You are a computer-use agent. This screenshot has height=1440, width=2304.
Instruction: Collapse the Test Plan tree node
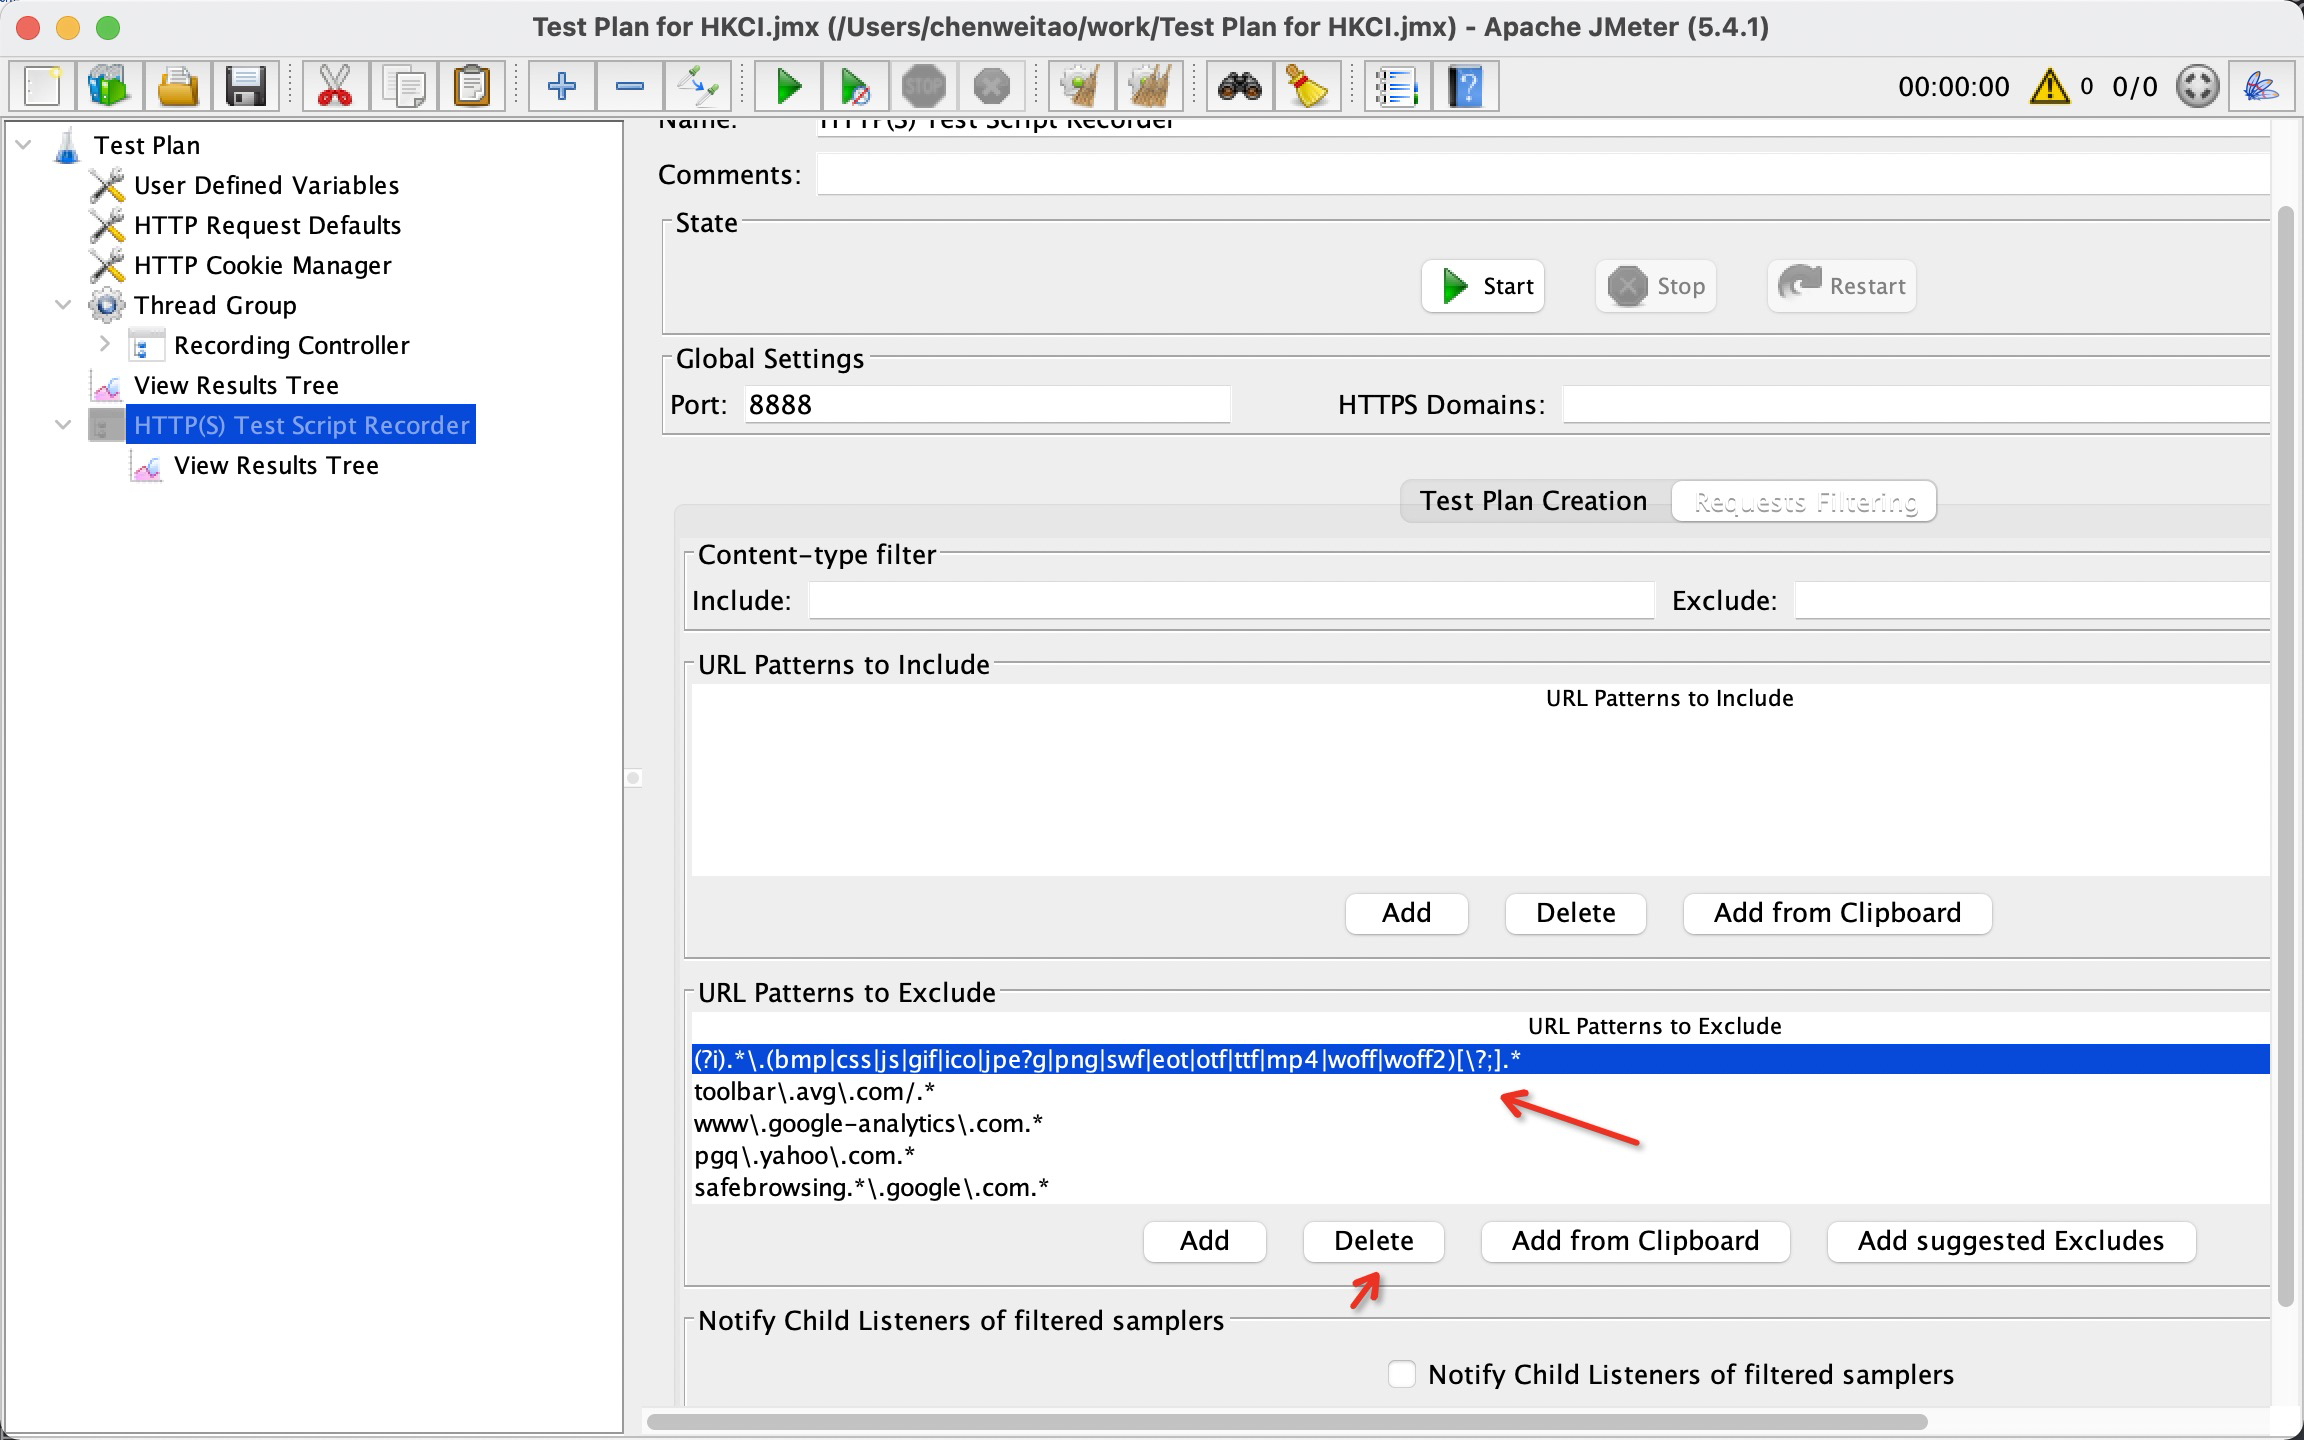24,145
